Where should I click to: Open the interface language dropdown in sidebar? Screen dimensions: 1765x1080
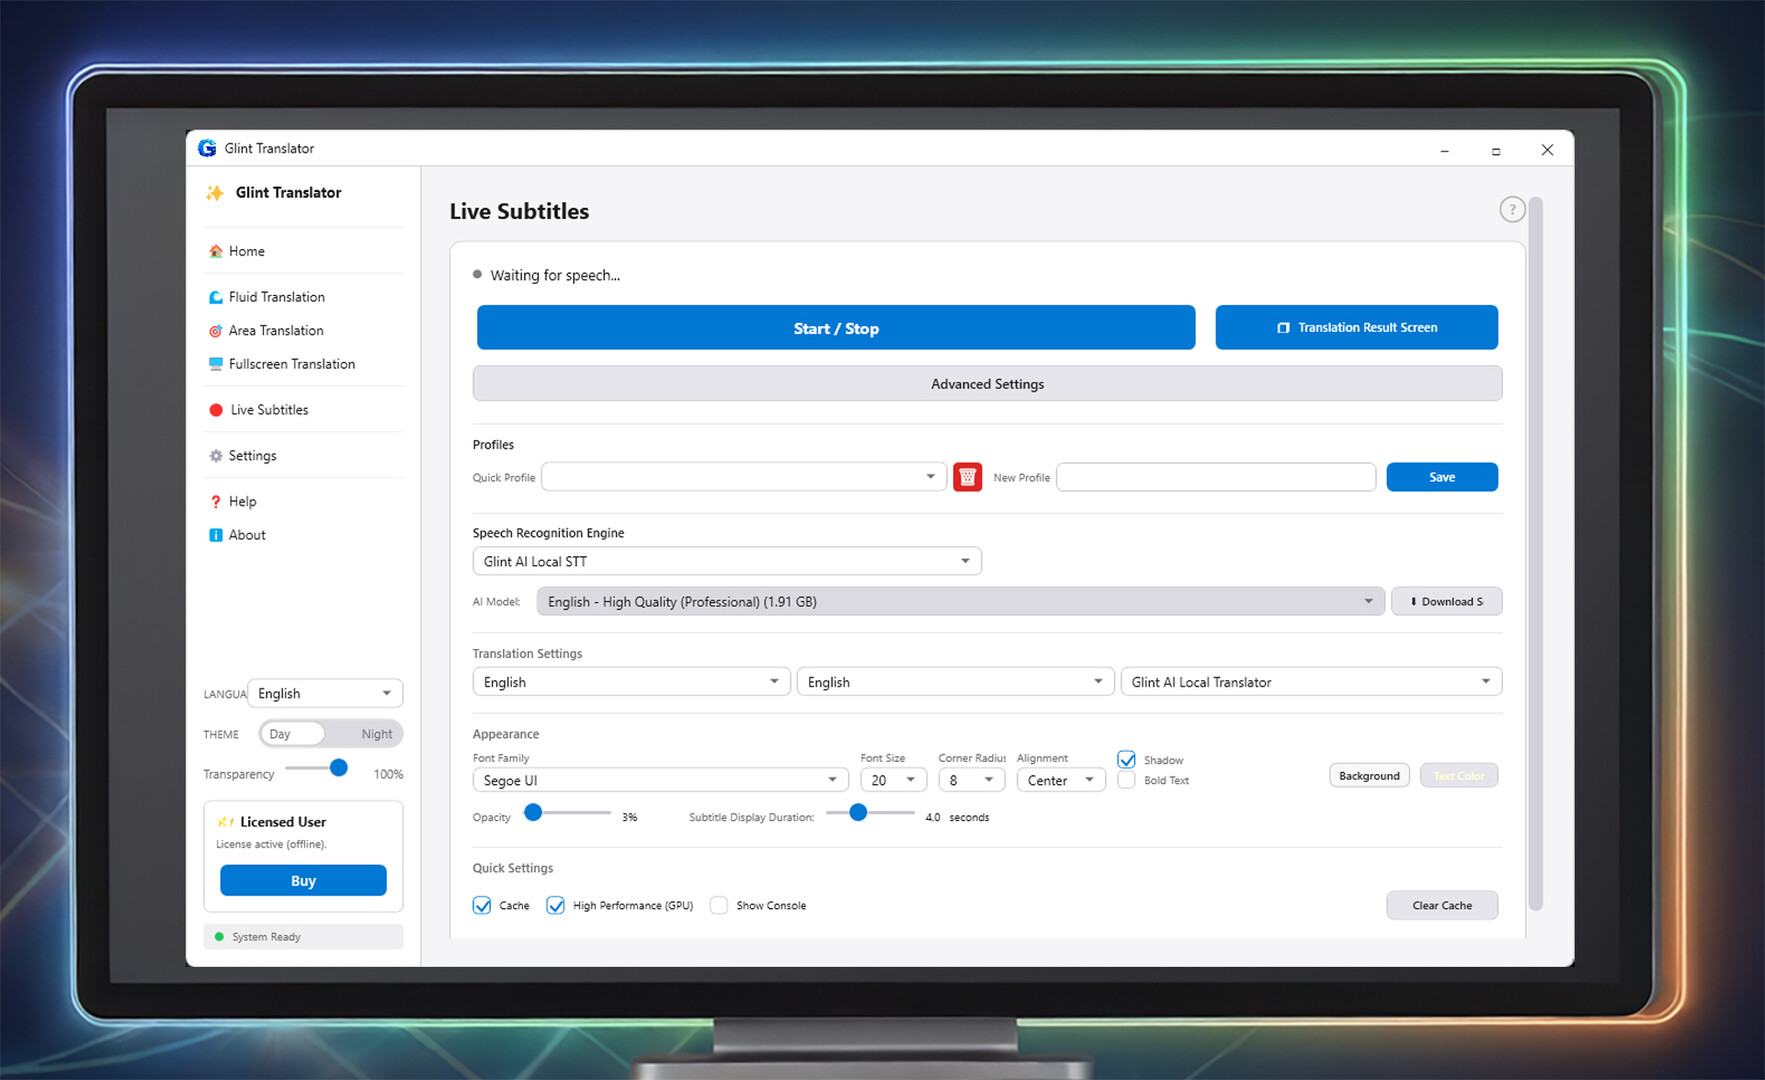click(325, 693)
